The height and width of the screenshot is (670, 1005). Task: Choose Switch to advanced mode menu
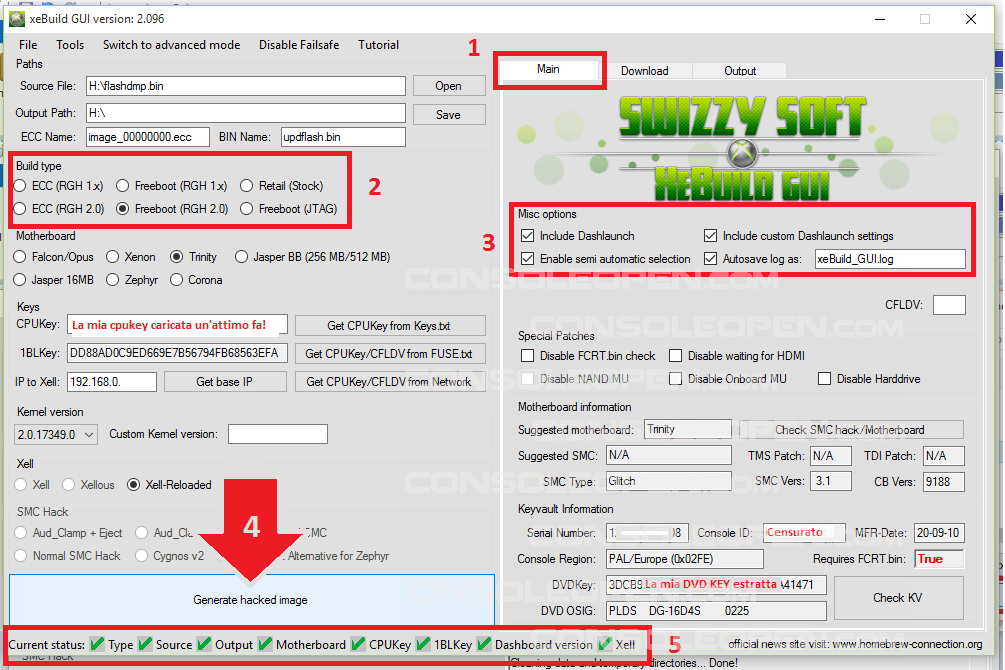171,45
